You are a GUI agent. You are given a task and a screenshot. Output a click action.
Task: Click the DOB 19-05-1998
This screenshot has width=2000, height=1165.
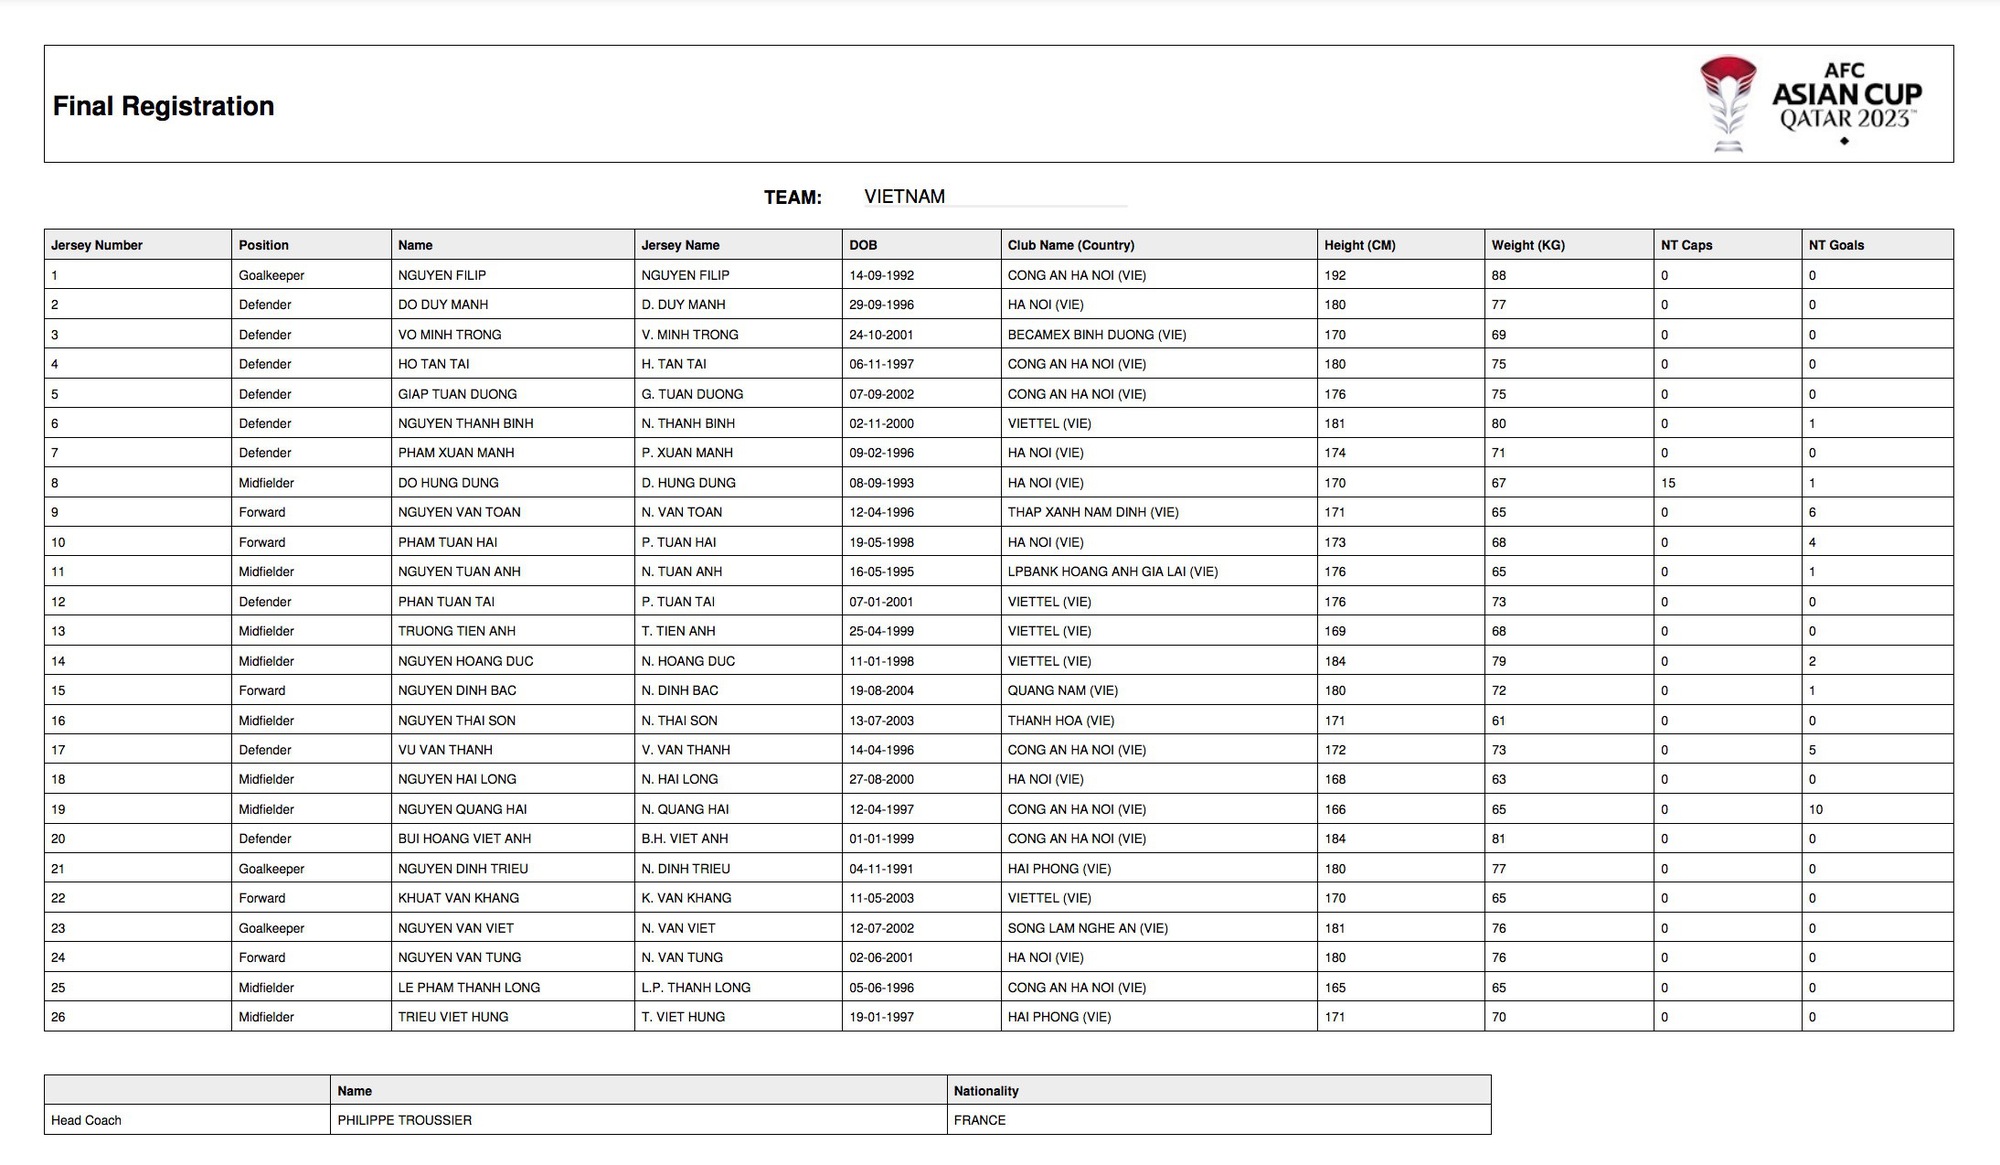point(881,542)
